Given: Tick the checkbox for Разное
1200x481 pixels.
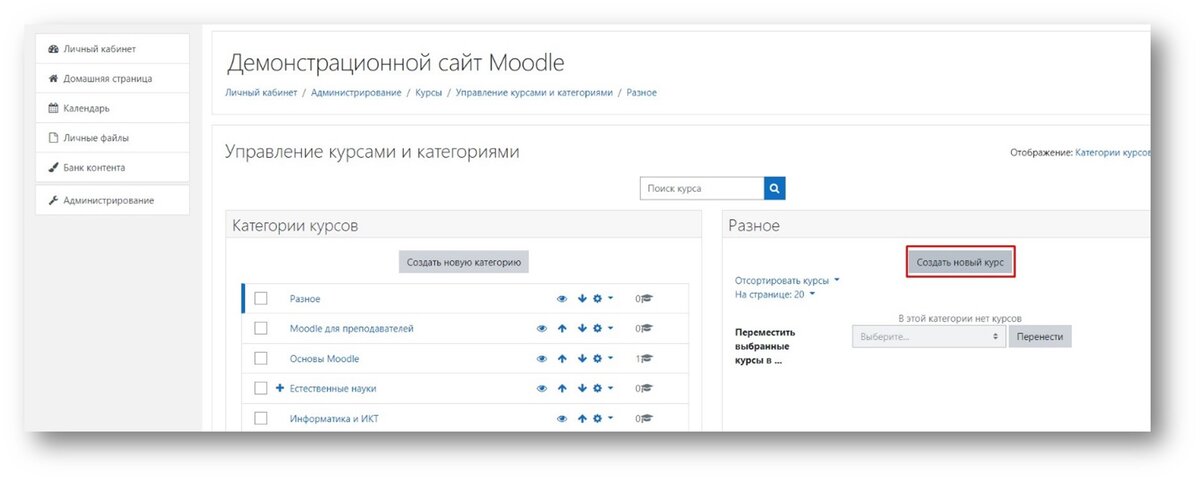Looking at the screenshot, I should click(261, 298).
